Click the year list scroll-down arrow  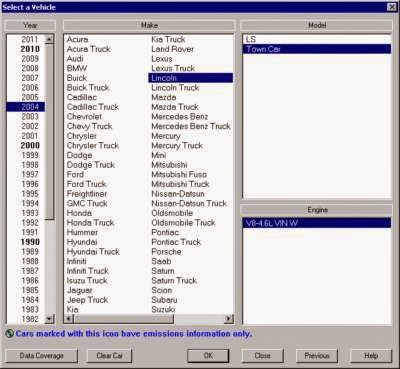pyautogui.click(x=49, y=319)
